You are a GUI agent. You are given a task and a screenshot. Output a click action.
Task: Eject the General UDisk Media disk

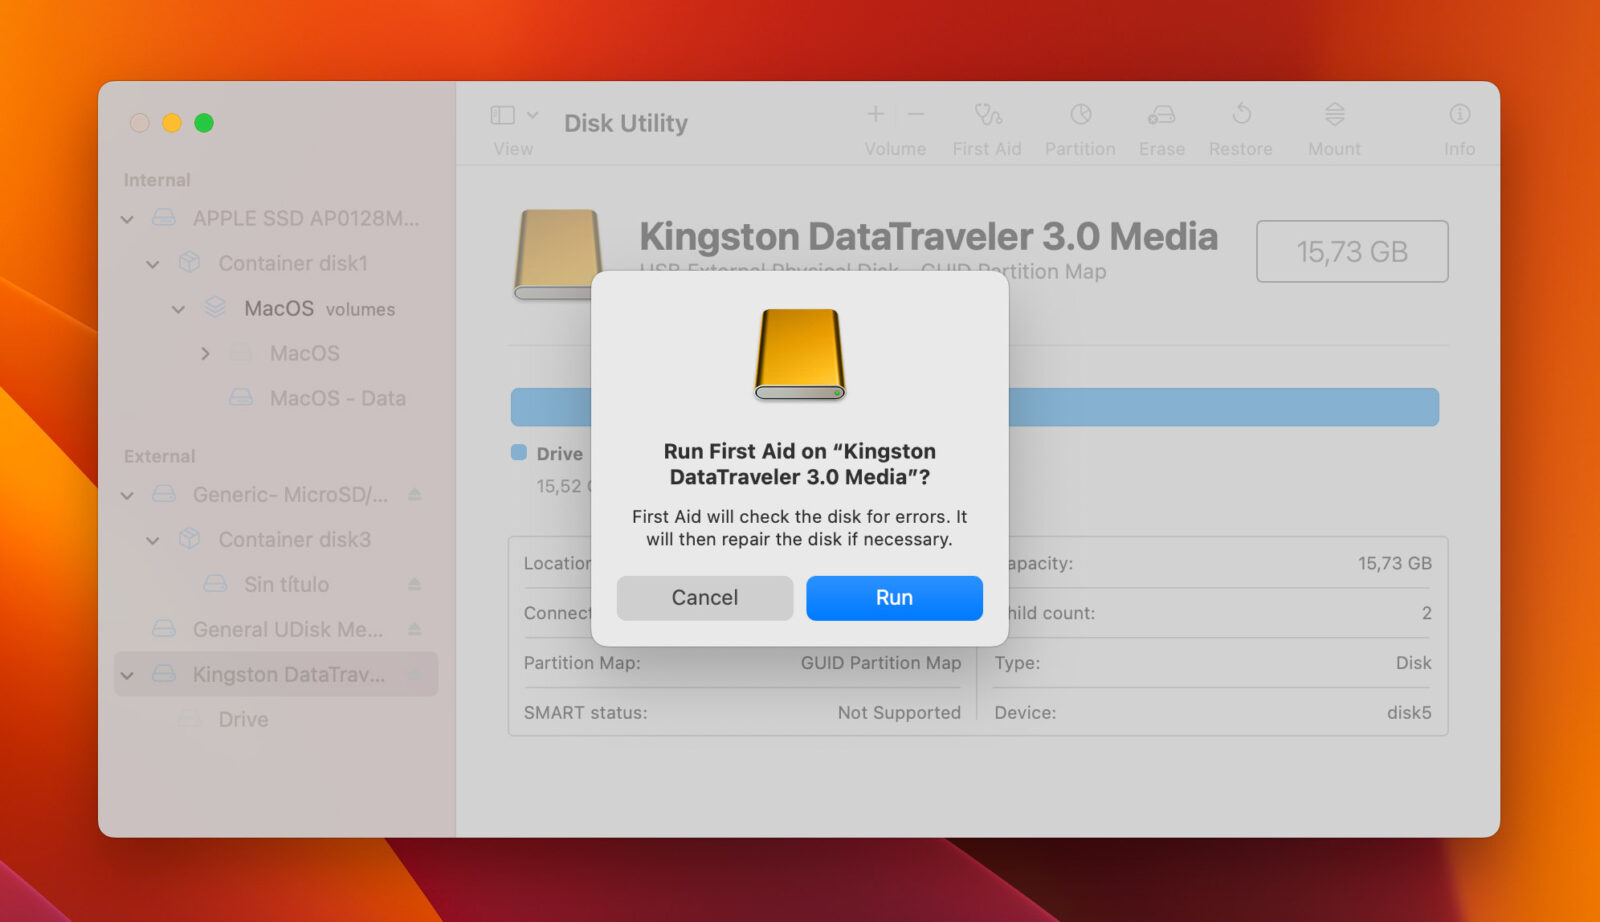[416, 629]
